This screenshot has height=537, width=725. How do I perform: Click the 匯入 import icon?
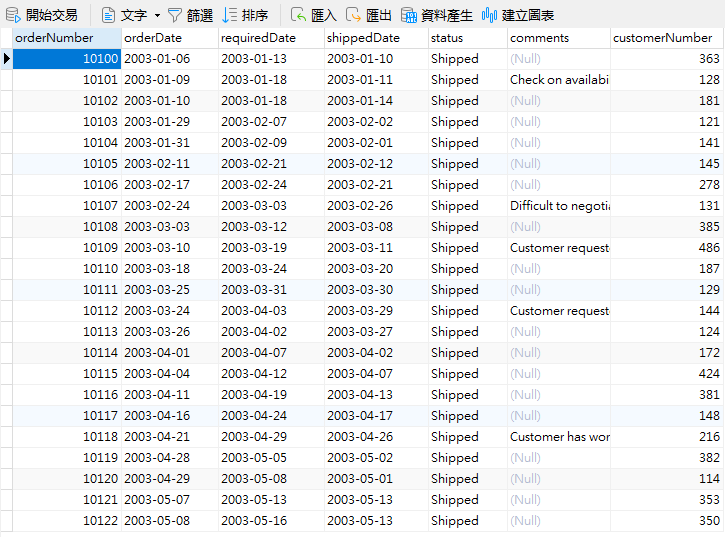(299, 15)
